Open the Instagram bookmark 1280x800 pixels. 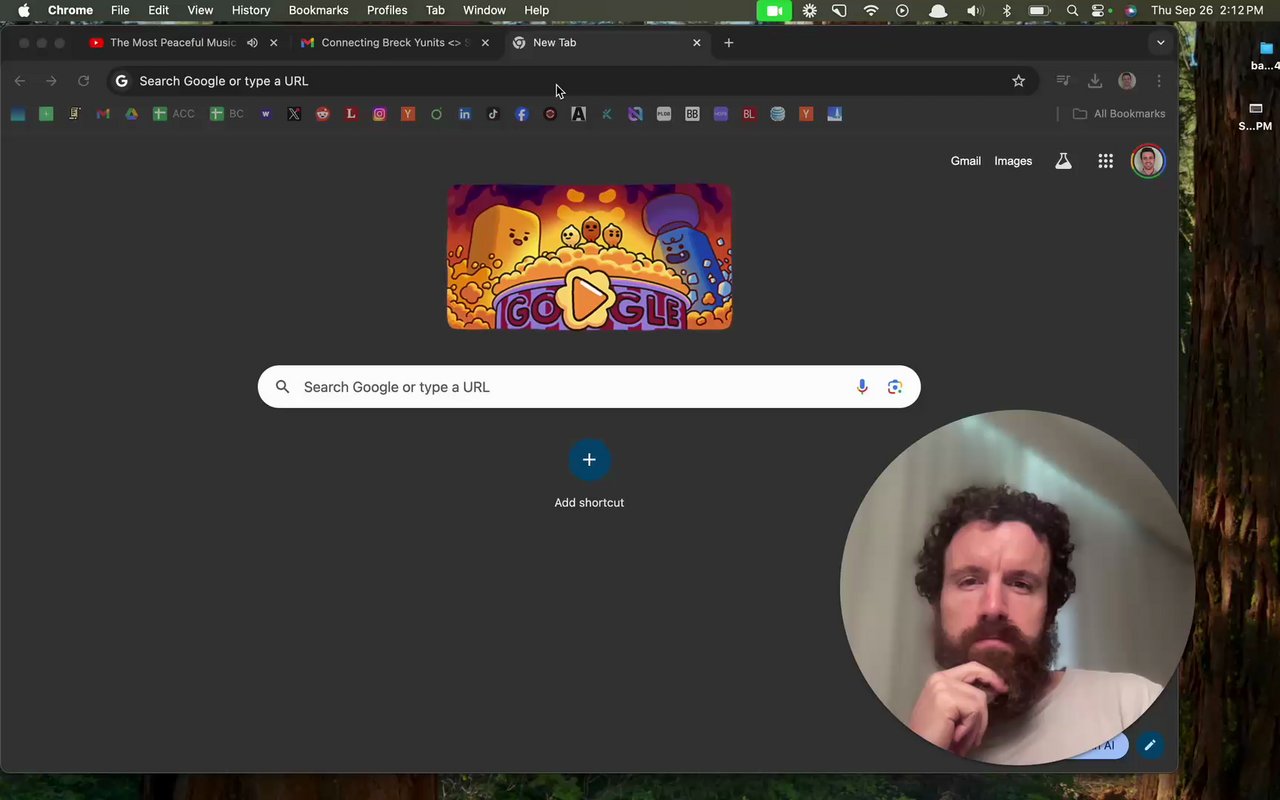tap(379, 114)
